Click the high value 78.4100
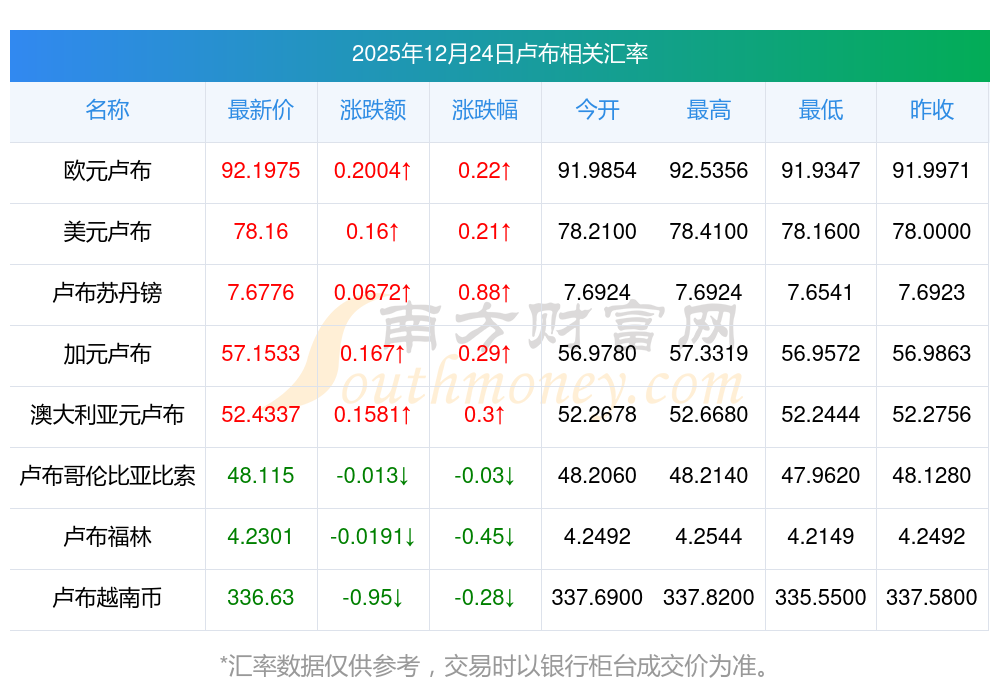The width and height of the screenshot is (1000, 697). coord(709,231)
